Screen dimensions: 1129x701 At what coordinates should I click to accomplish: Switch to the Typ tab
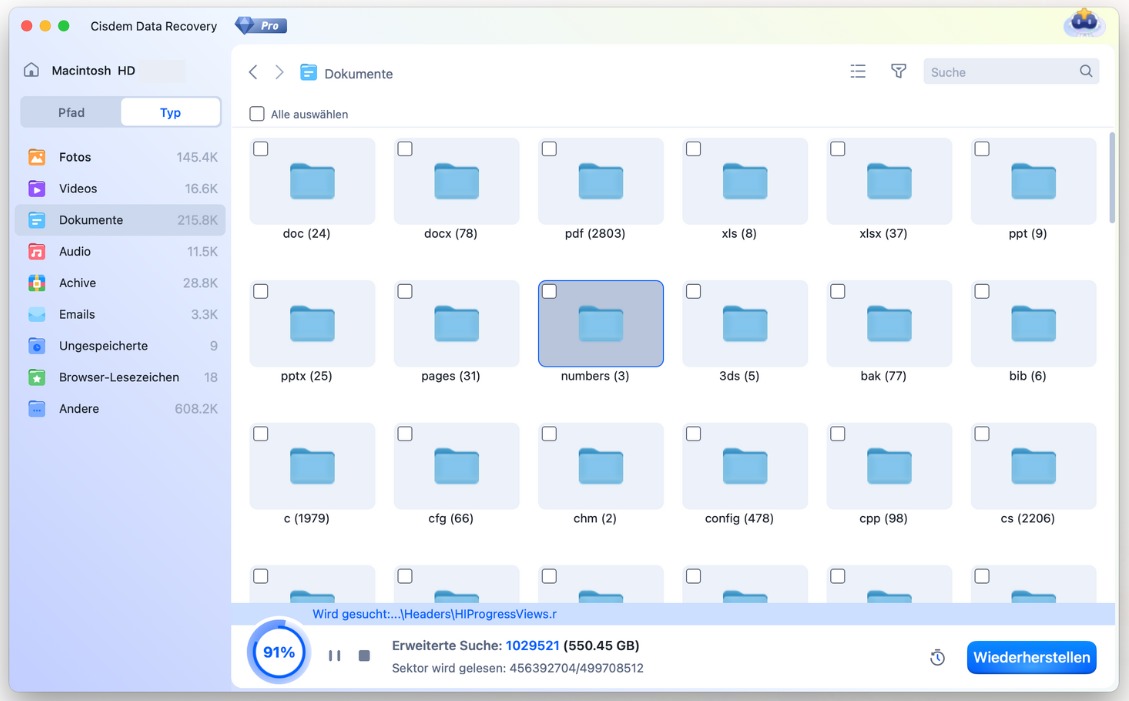pos(170,112)
